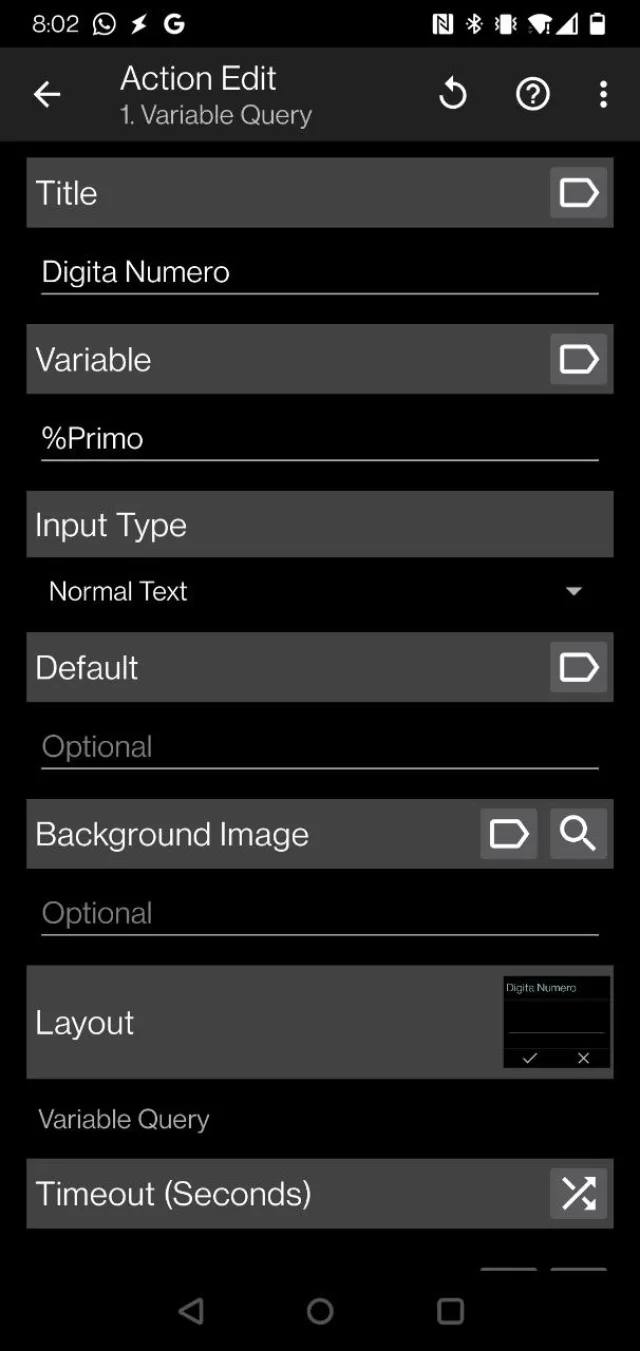Viewport: 640px width, 1351px height.
Task: Select the Normal Text input type option
Action: coord(118,592)
